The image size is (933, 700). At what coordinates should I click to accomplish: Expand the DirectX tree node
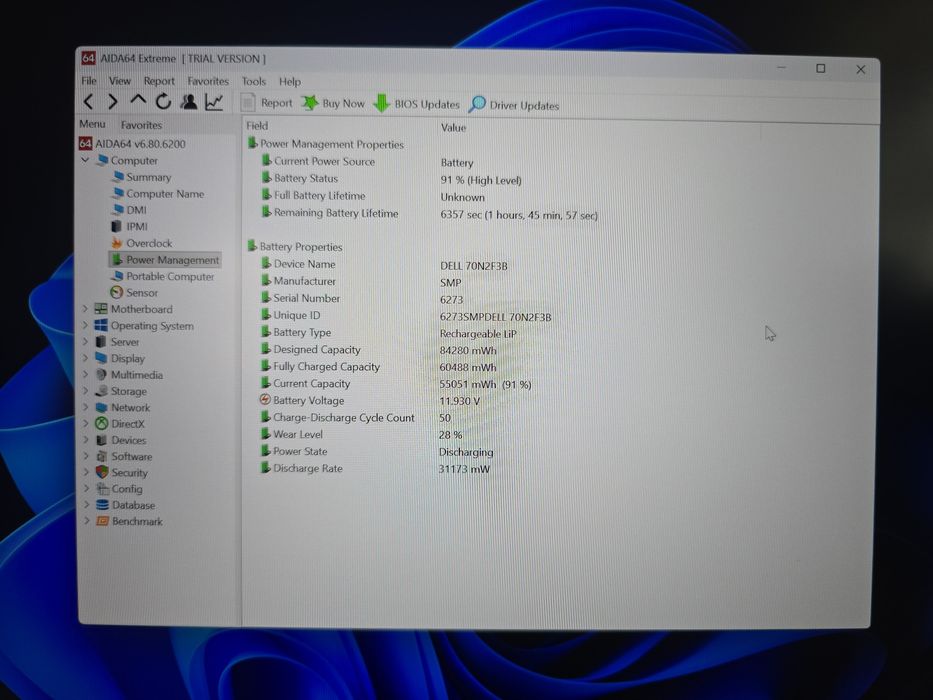86,424
